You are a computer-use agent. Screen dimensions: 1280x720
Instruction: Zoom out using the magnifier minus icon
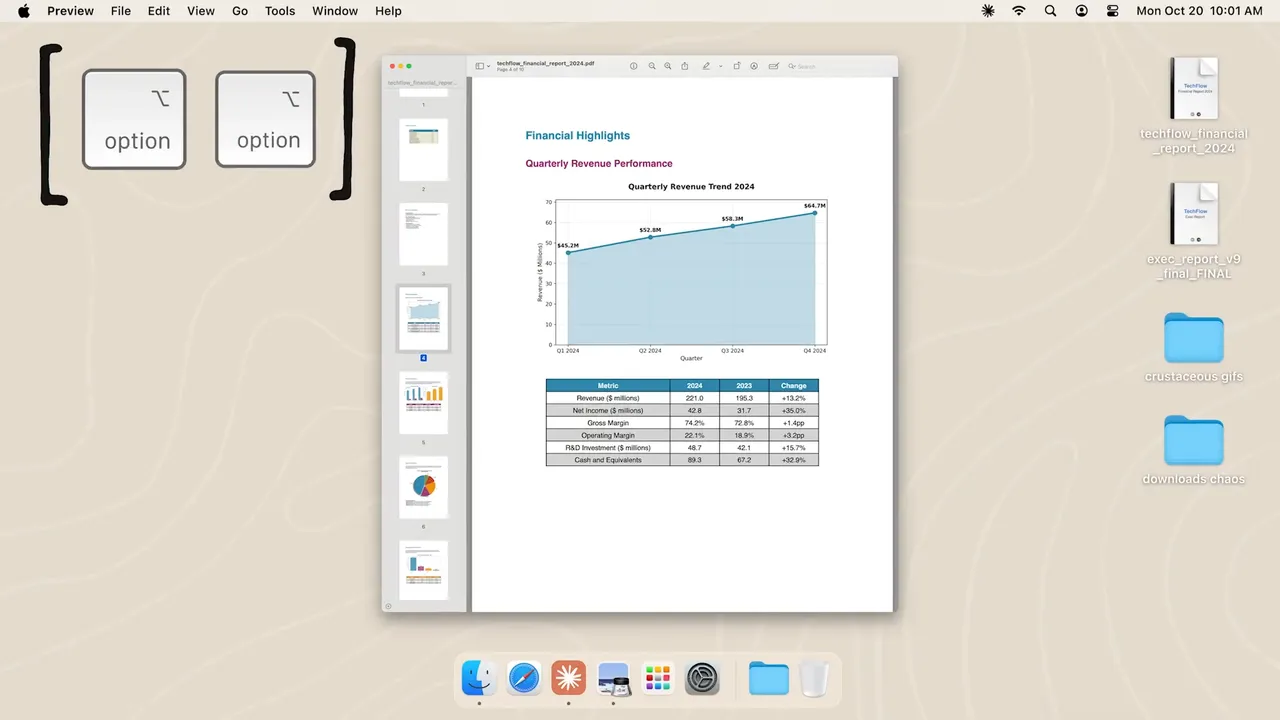point(652,66)
